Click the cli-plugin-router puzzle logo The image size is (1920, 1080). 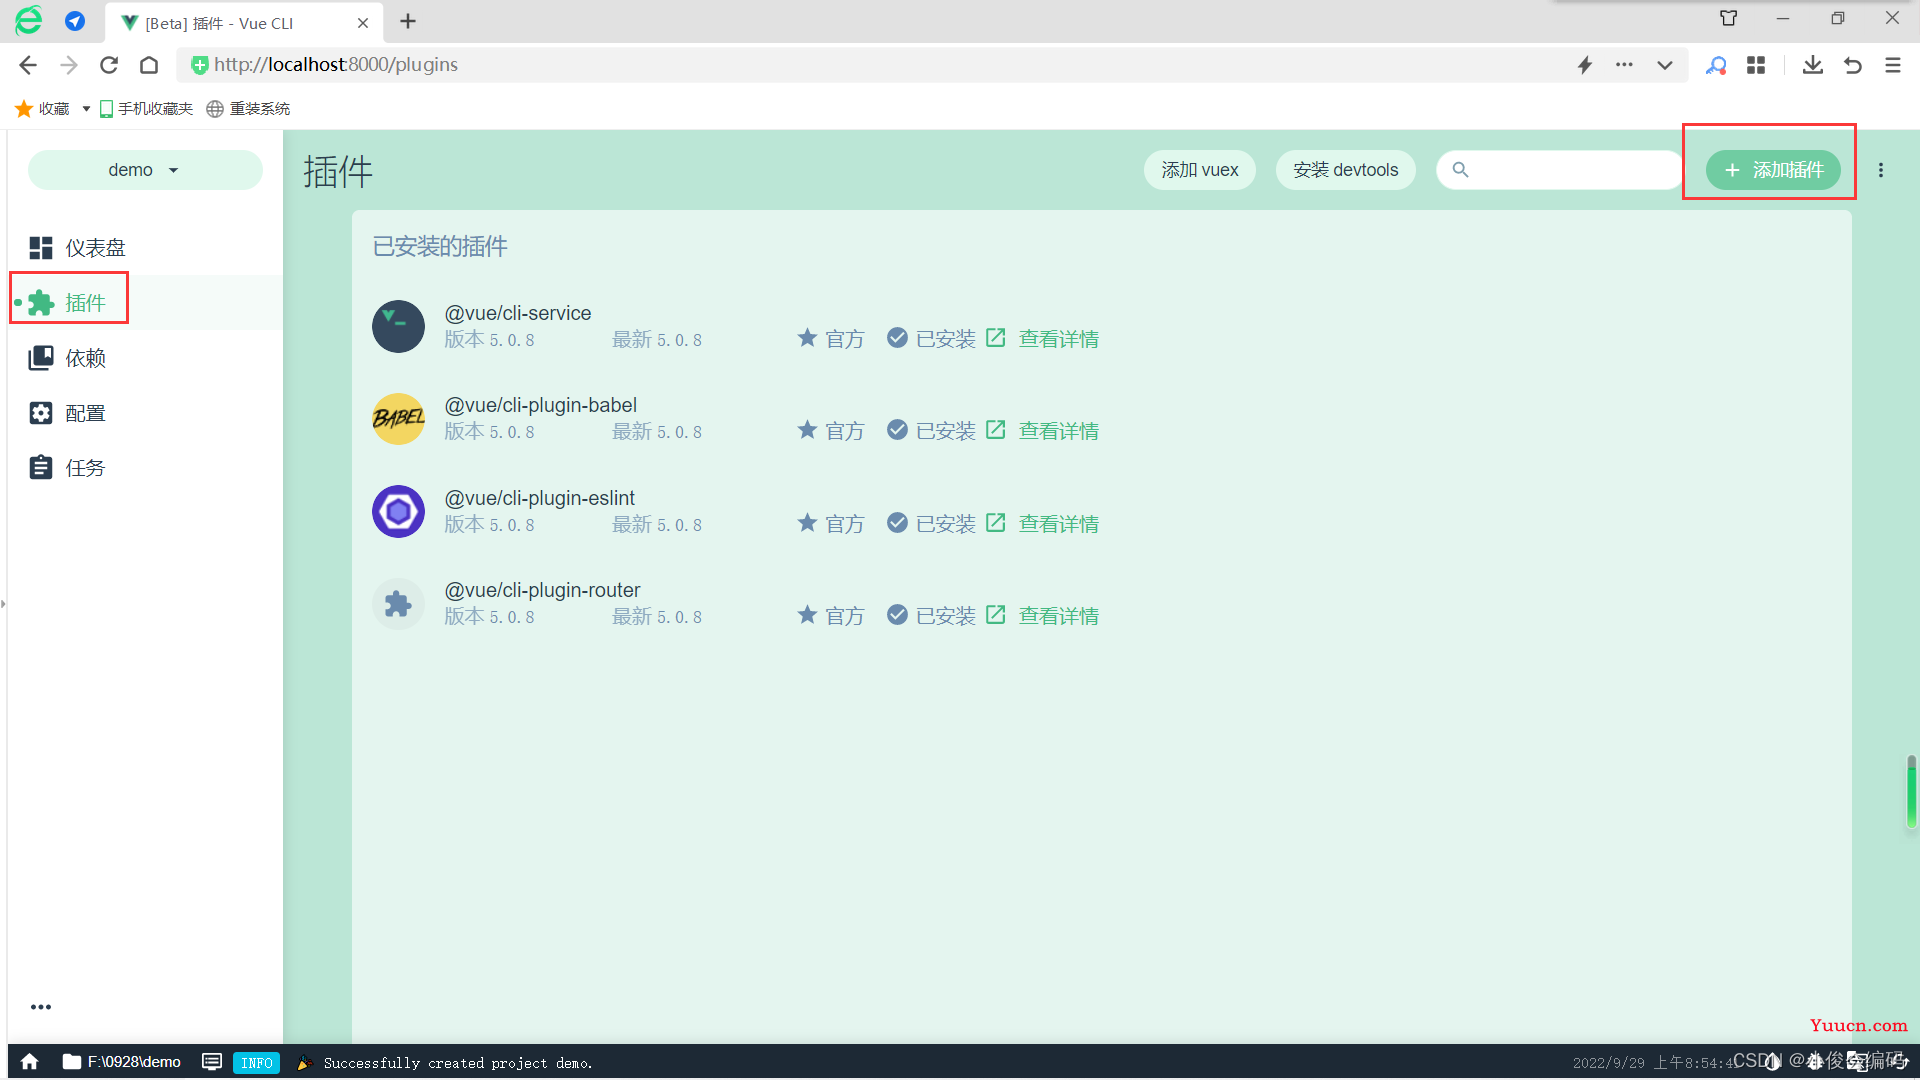coord(398,603)
